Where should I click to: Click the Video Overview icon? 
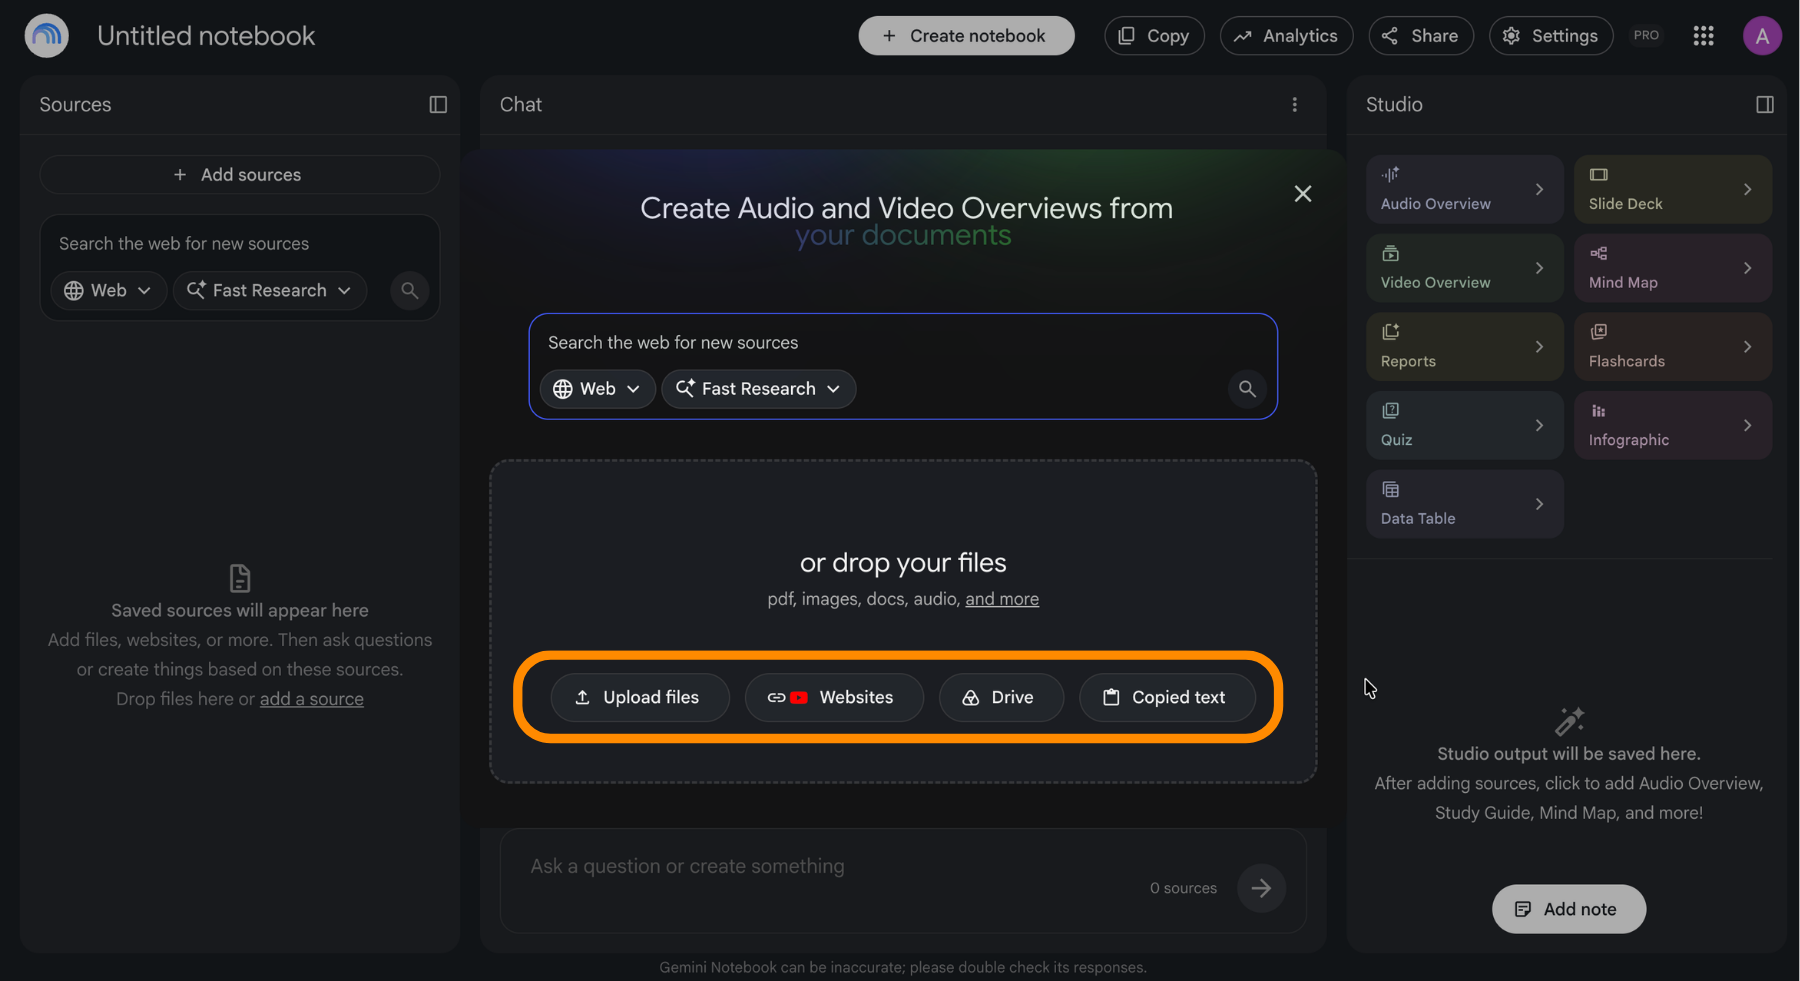(x=1390, y=253)
